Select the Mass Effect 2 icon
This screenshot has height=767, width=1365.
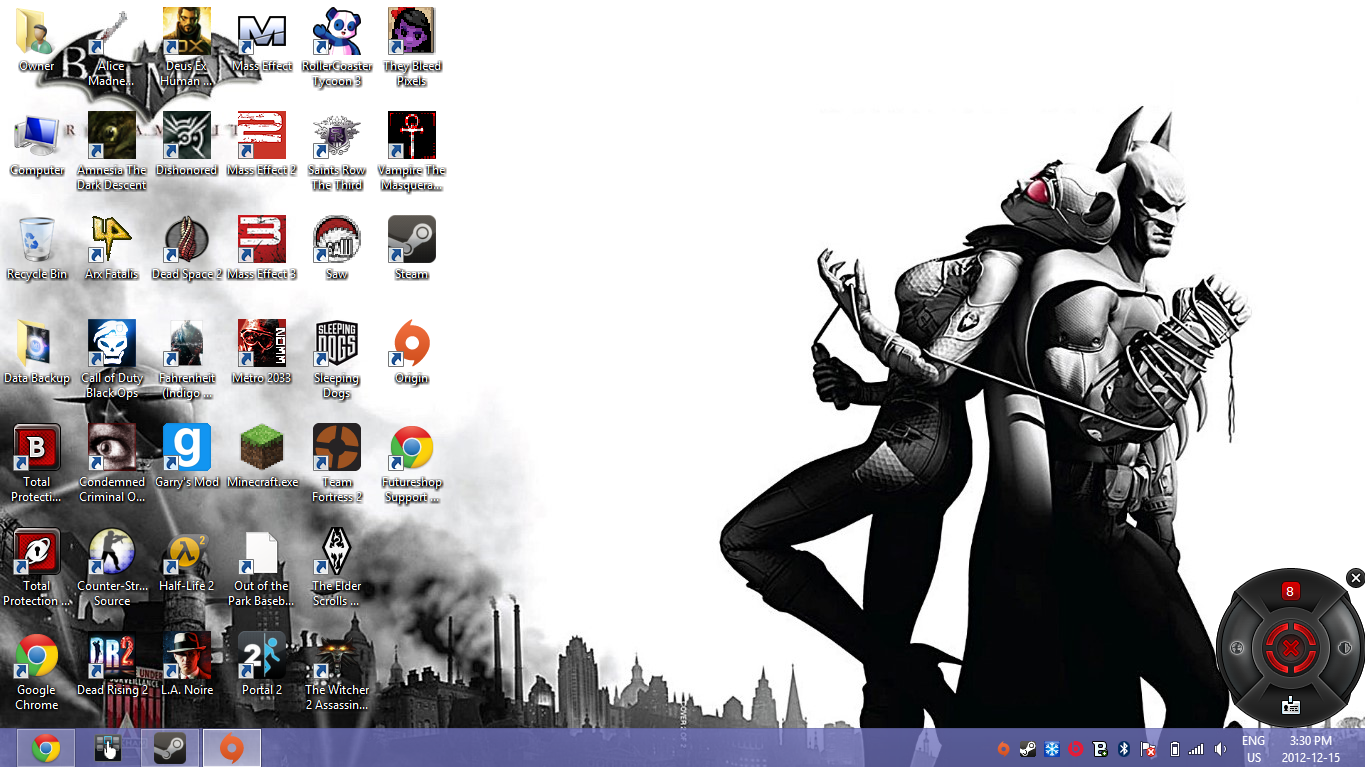pos(262,145)
